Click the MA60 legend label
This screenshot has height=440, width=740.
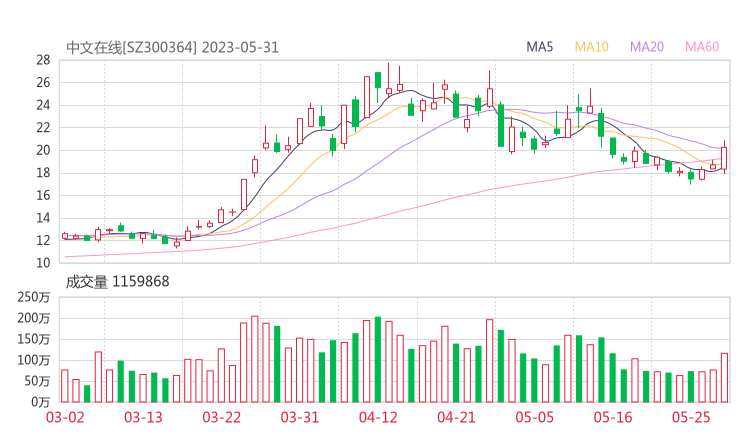coord(702,47)
